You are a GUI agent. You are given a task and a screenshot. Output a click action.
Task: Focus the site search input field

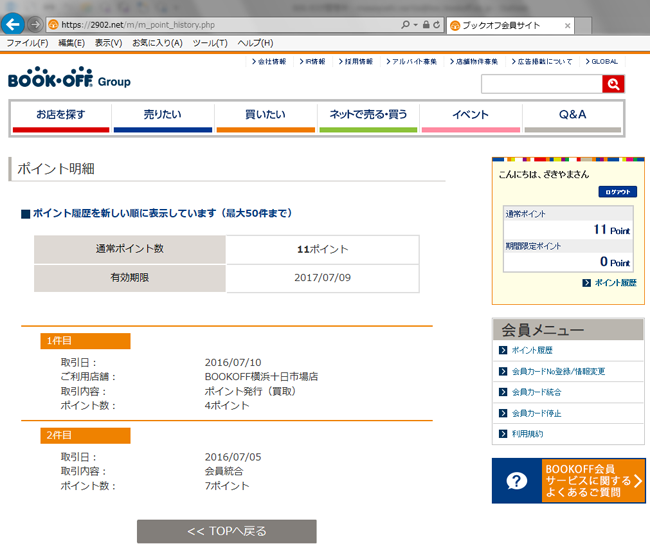tap(541, 84)
